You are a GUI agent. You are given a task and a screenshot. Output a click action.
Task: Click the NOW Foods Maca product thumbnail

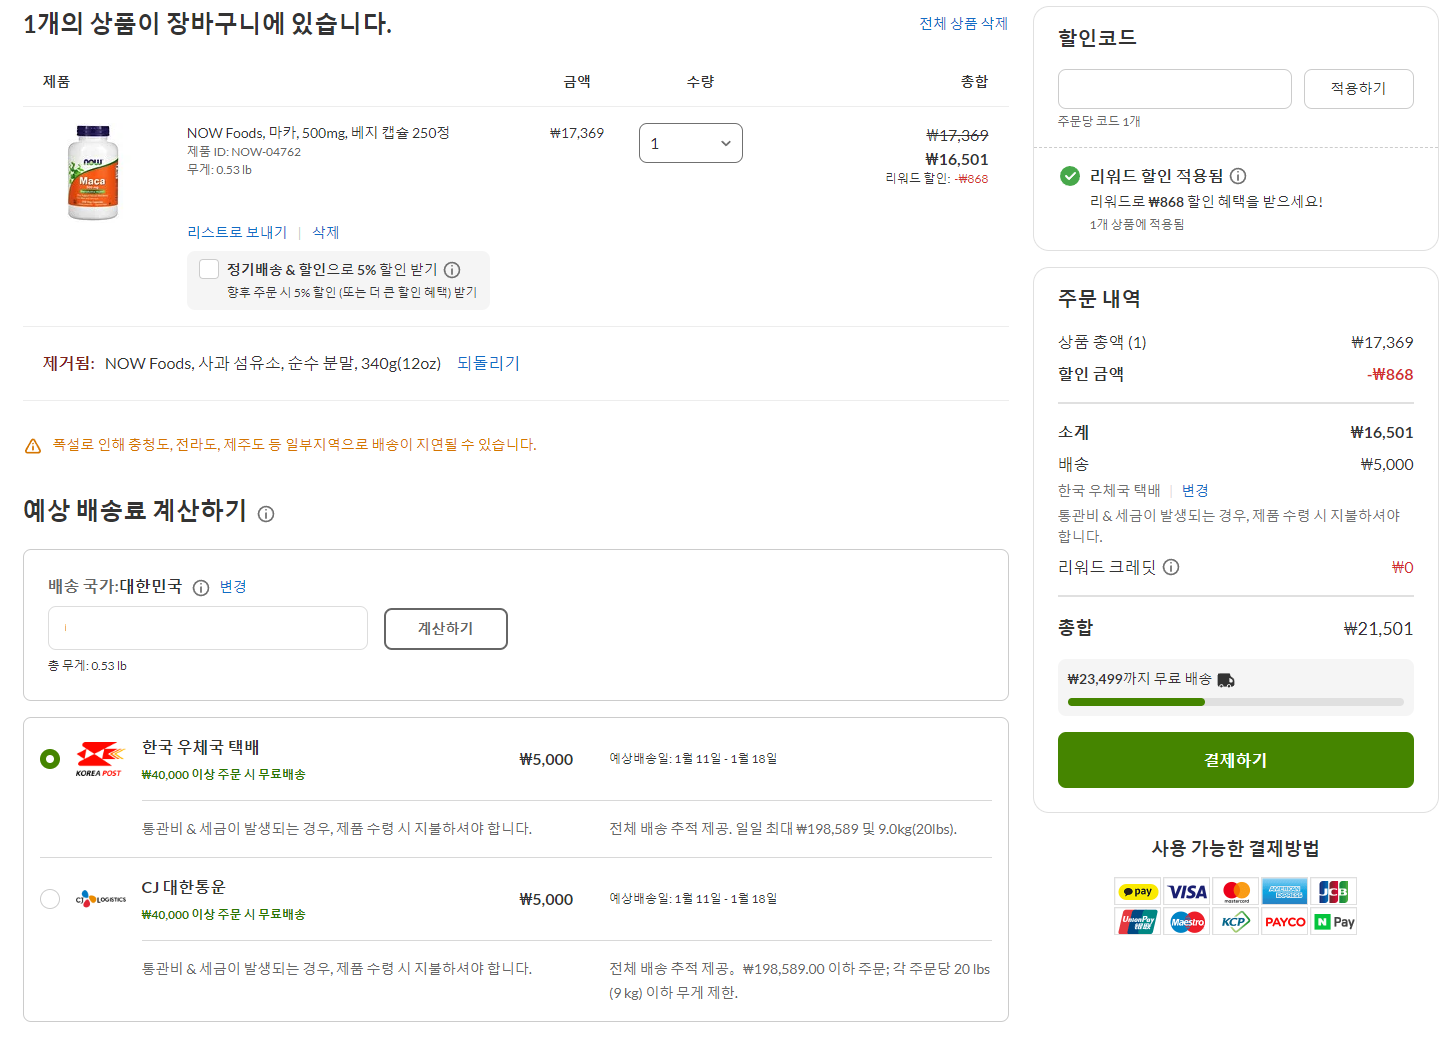click(93, 172)
